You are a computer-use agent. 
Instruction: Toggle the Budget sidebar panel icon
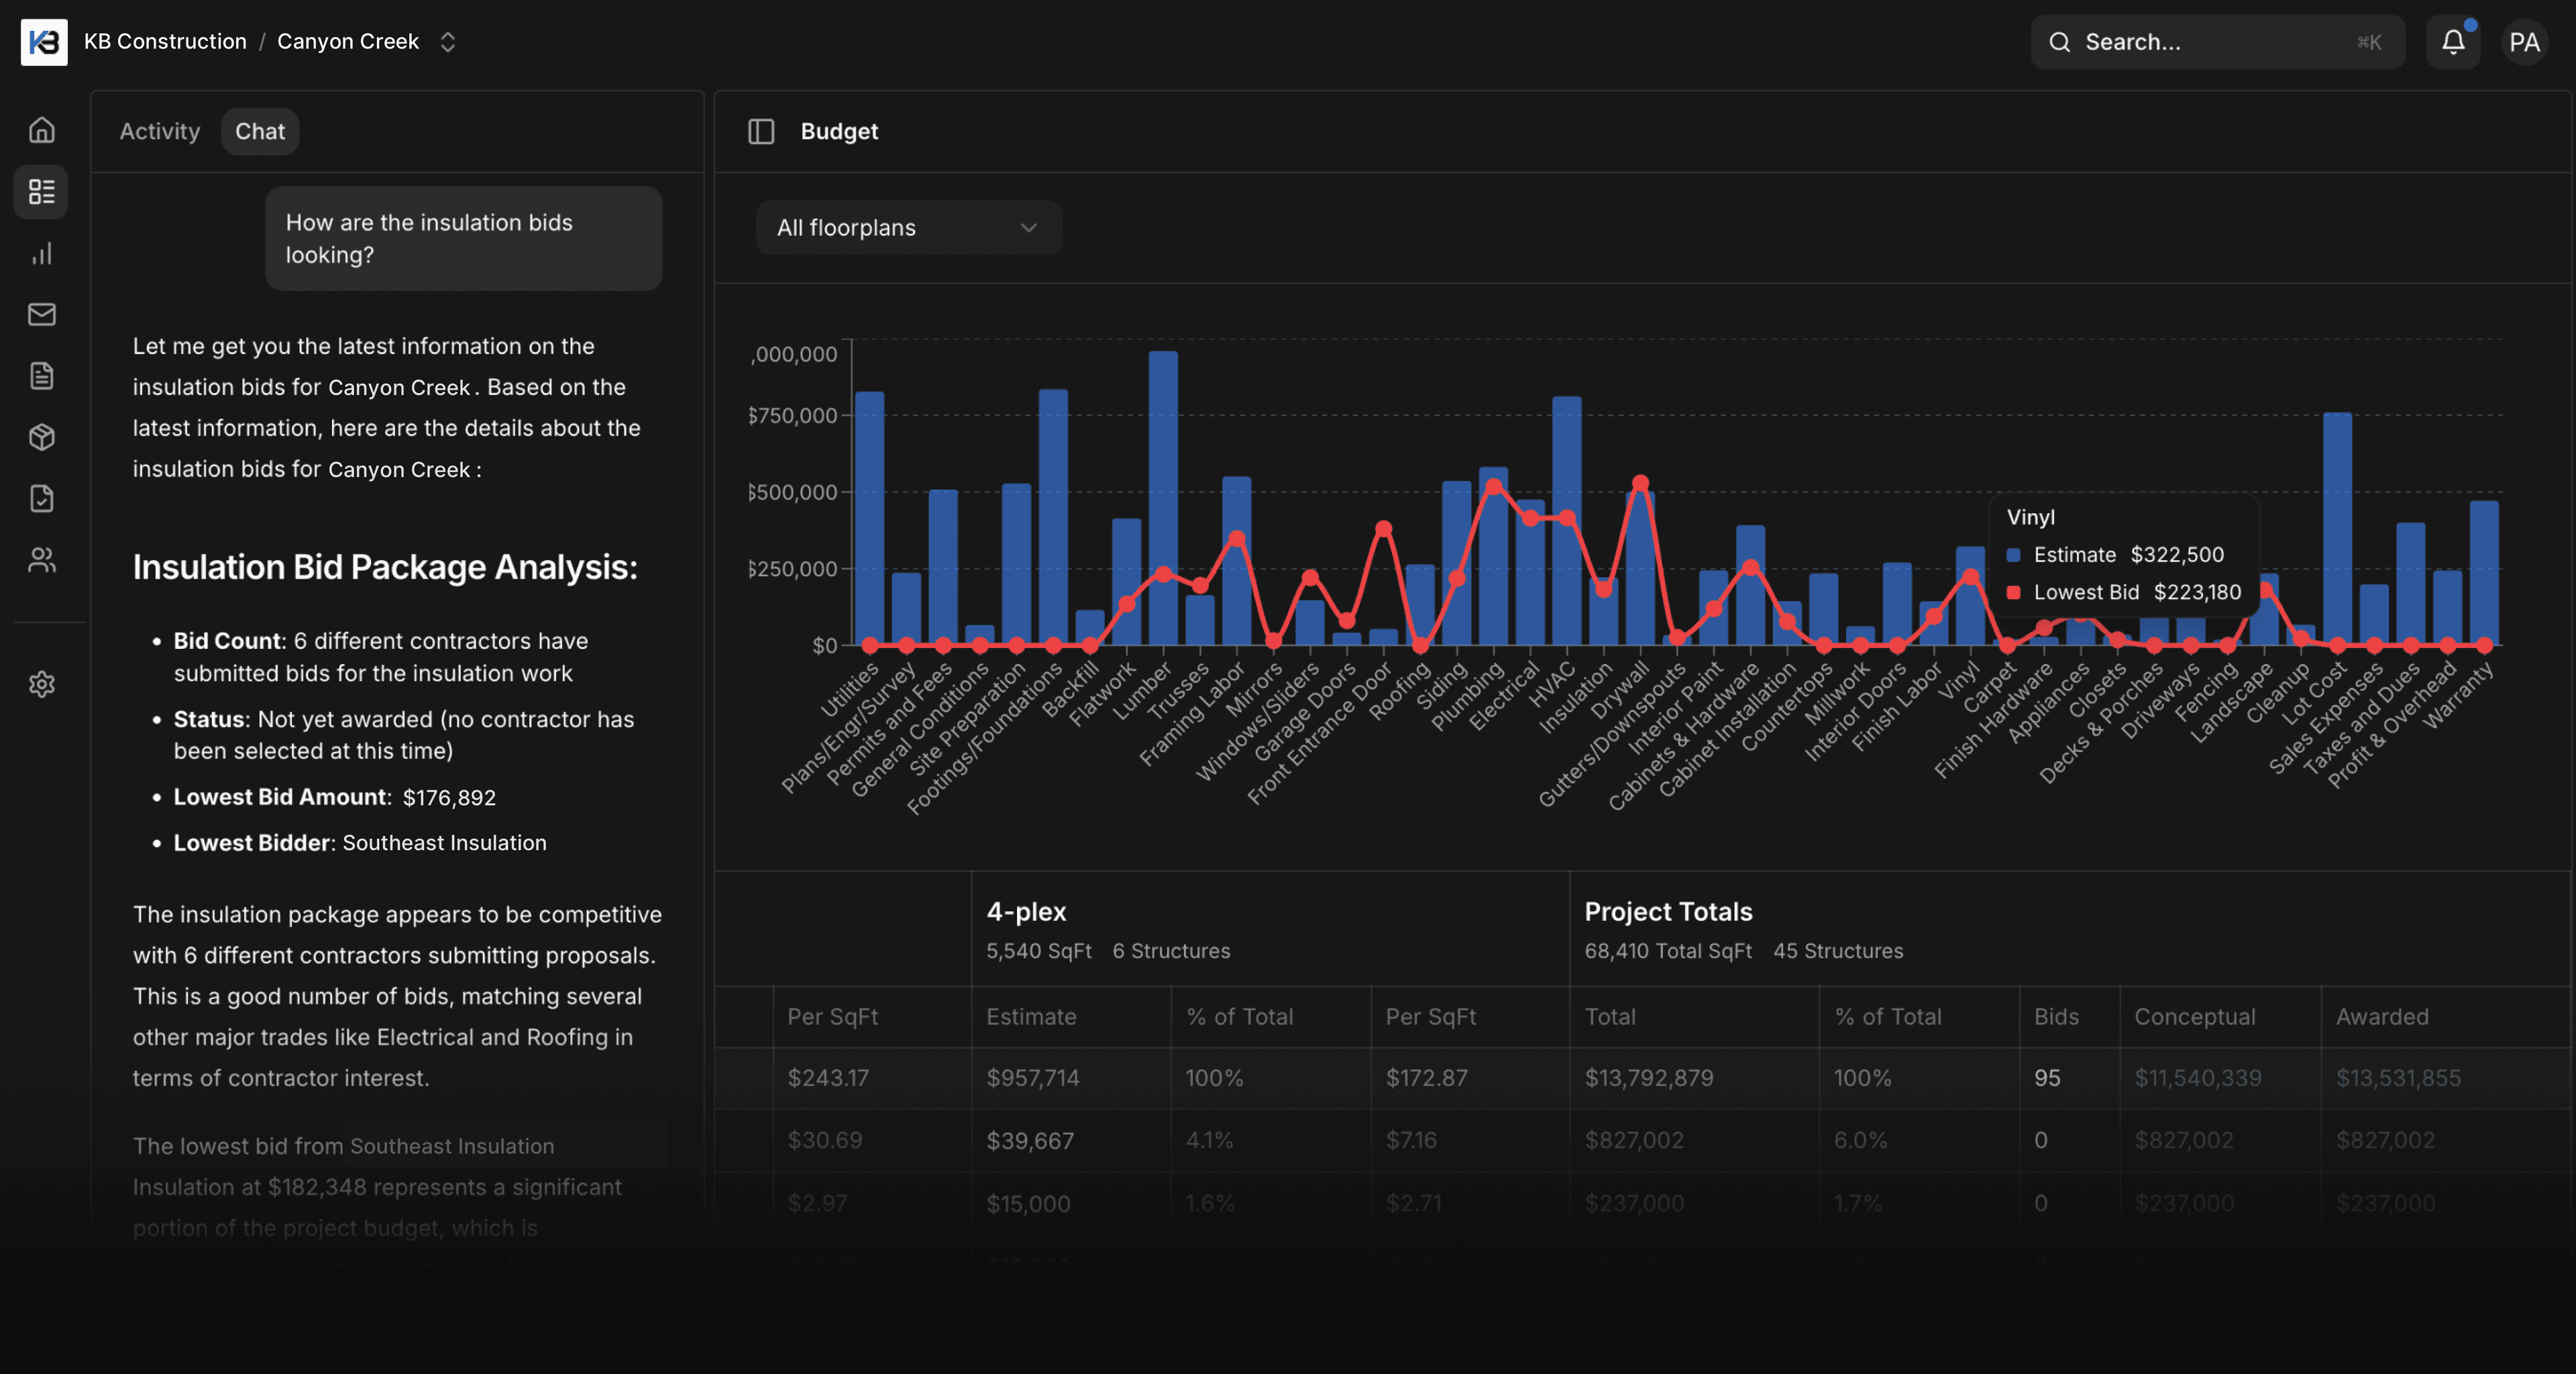pyautogui.click(x=761, y=131)
